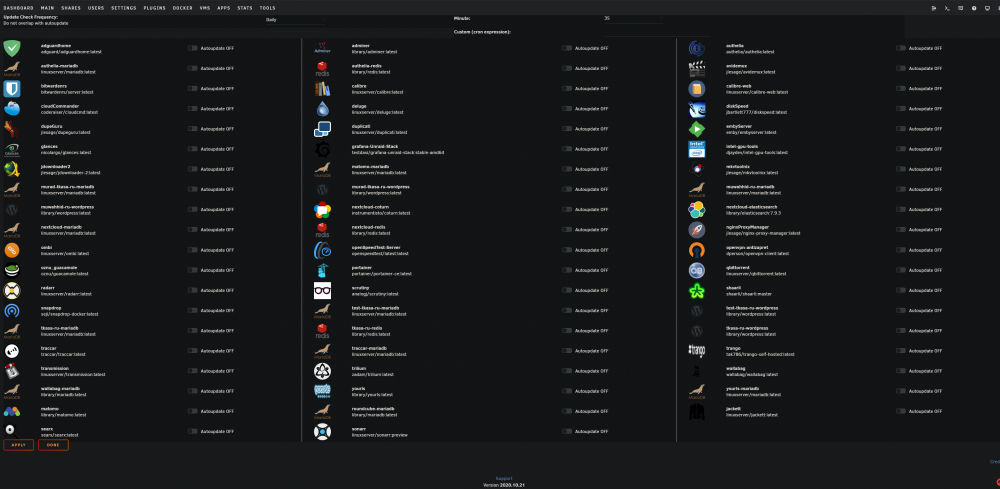Screen dimensions: 1000x489
Task: Toggle autoupdate for portainer
Action: [x=567, y=270]
